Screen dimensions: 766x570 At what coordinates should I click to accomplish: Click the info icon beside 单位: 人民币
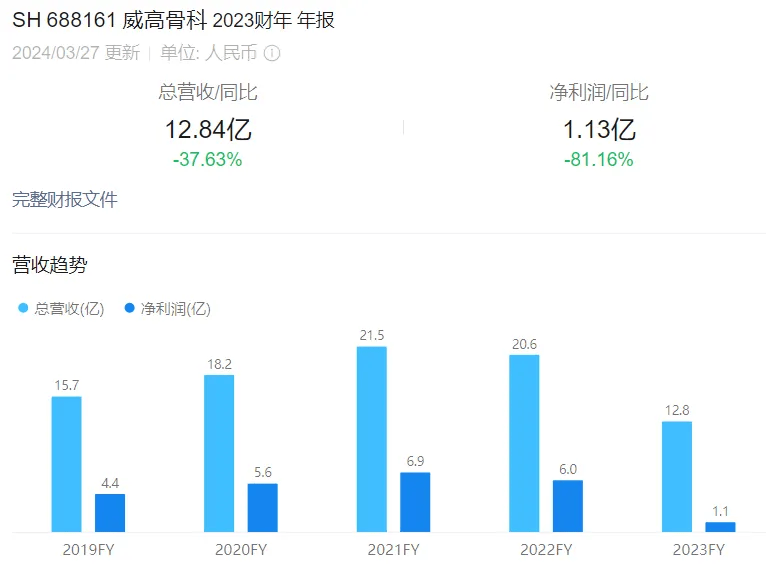(272, 53)
